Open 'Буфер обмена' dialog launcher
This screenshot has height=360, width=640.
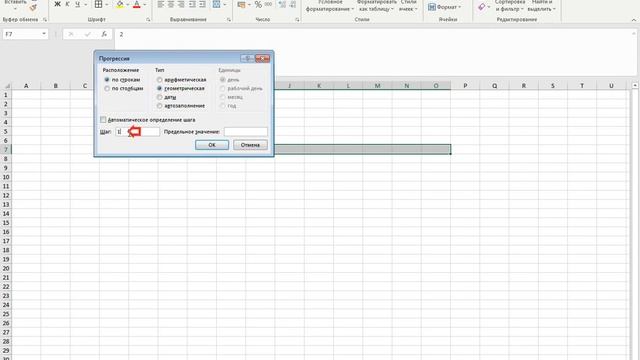45,20
